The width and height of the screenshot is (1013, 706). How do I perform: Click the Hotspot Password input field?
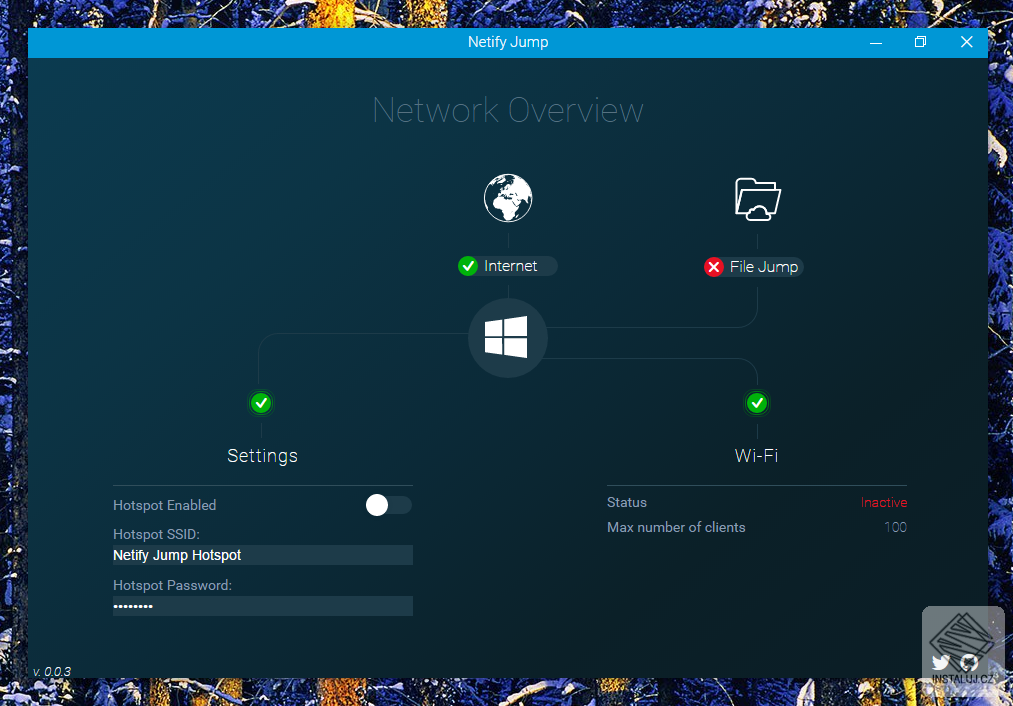263,606
